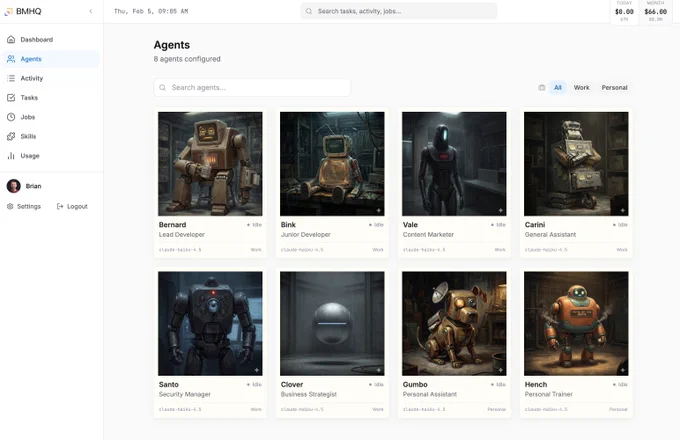Go to Activity in the sidebar
This screenshot has width=680, height=440.
50,78
